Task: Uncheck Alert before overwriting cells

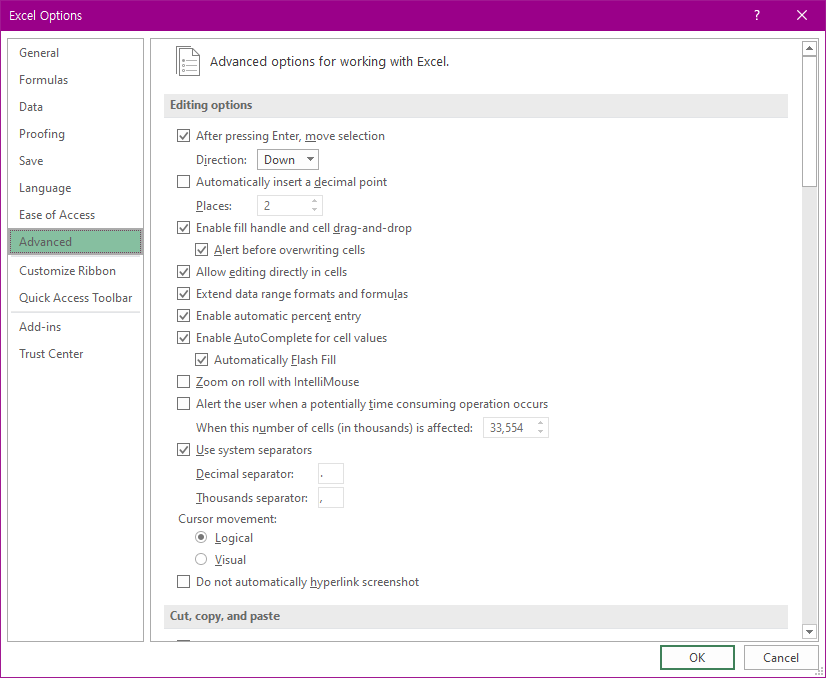Action: pos(201,250)
